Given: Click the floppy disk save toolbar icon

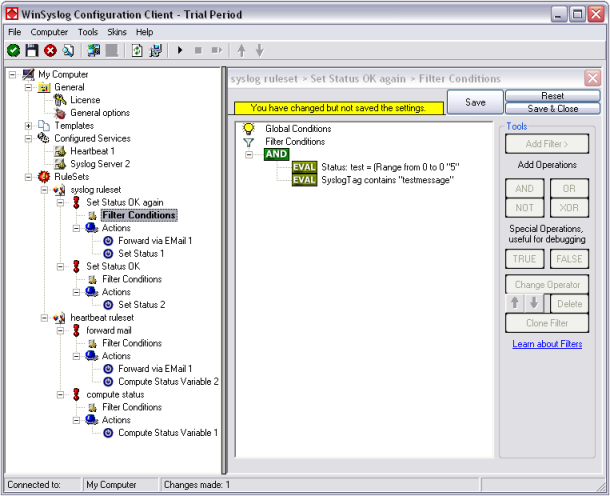Looking at the screenshot, I should pyautogui.click(x=32, y=51).
